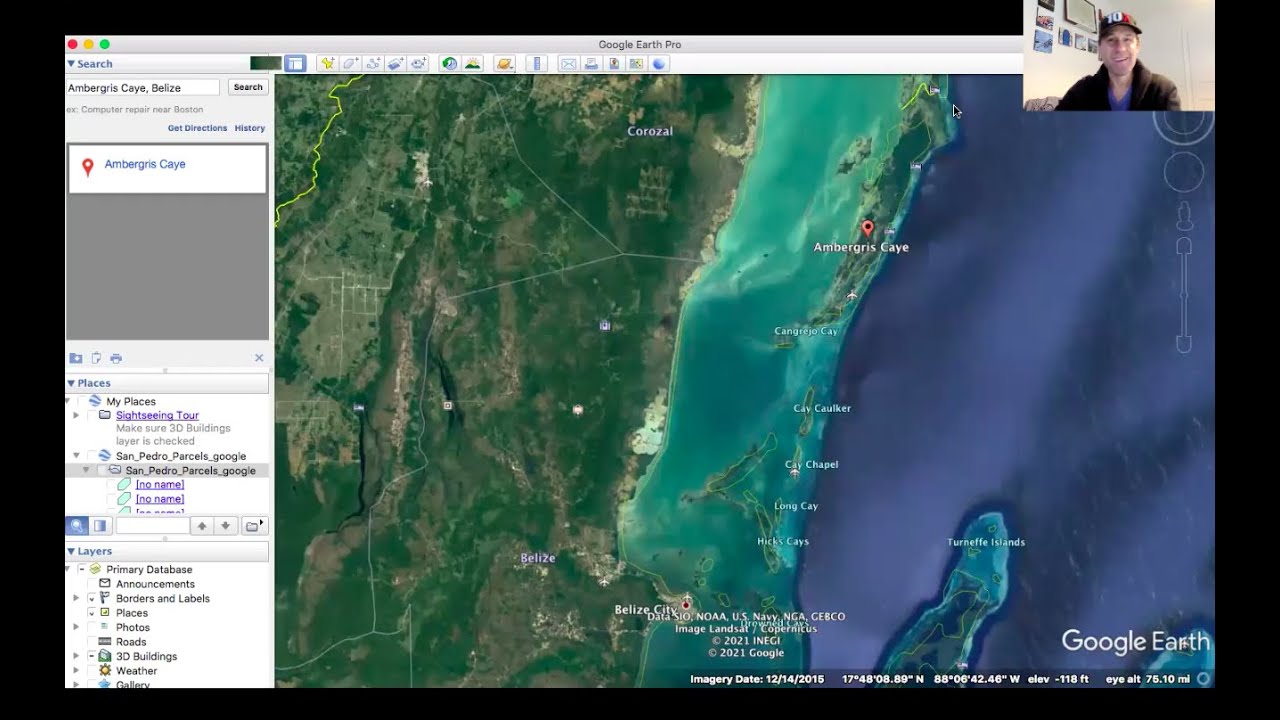The height and width of the screenshot is (720, 1280).
Task: Expand the 3D Buildings layer tree
Action: coord(76,656)
